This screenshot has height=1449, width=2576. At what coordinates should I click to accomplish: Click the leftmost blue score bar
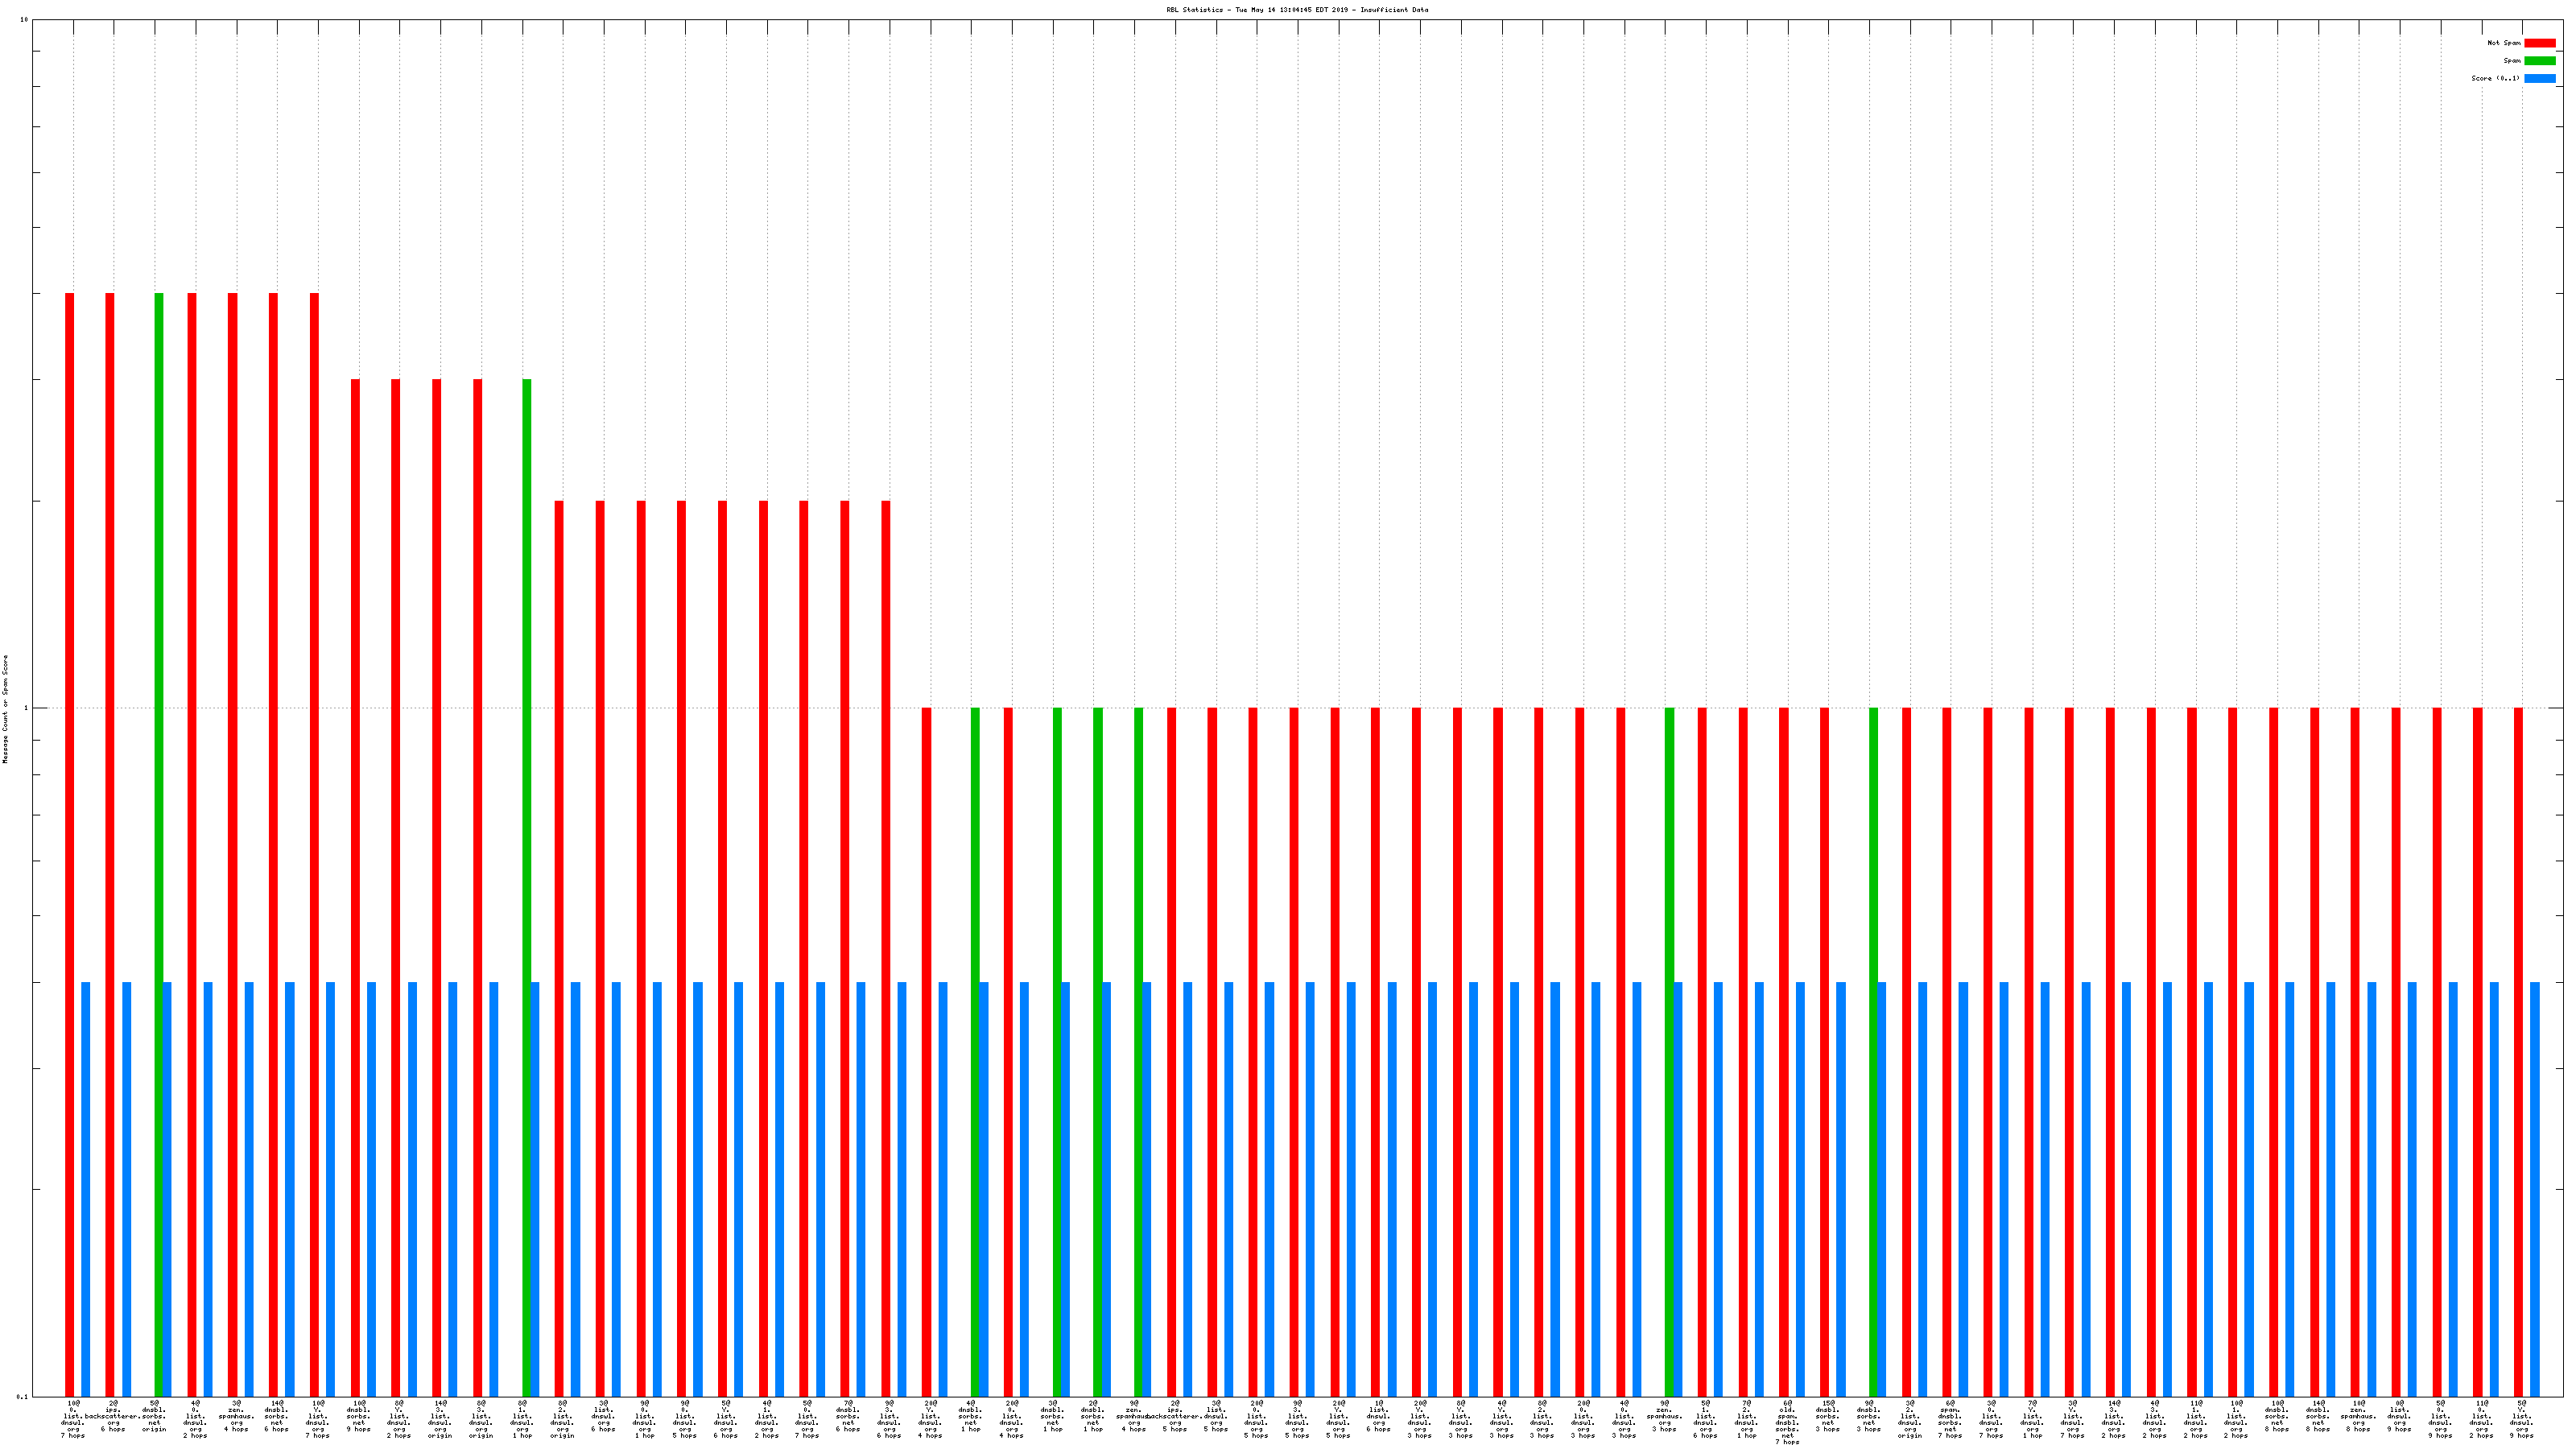click(86, 1188)
